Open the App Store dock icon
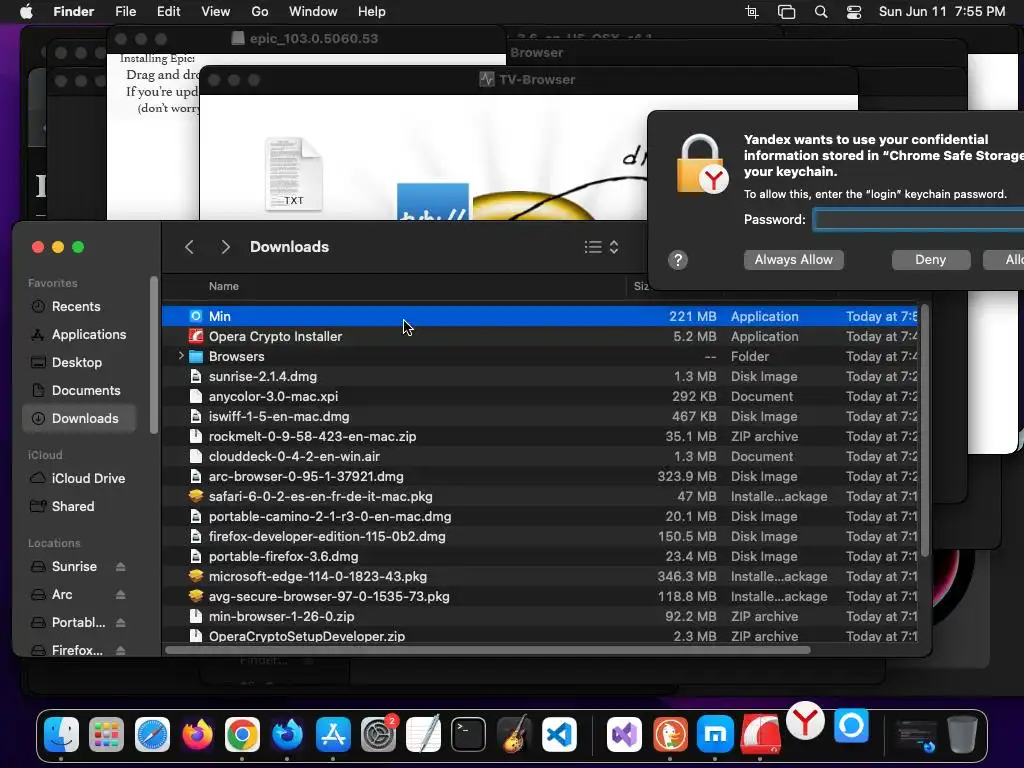Viewport: 1024px width, 768px height. coord(333,735)
